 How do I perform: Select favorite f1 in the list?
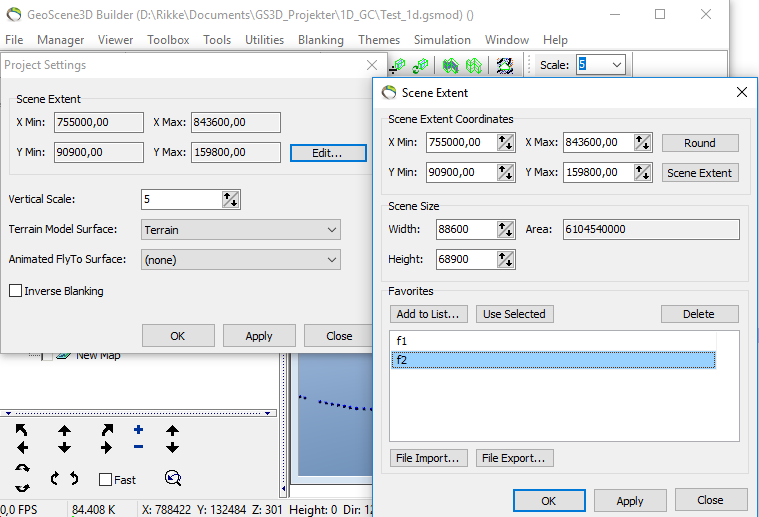(553, 341)
